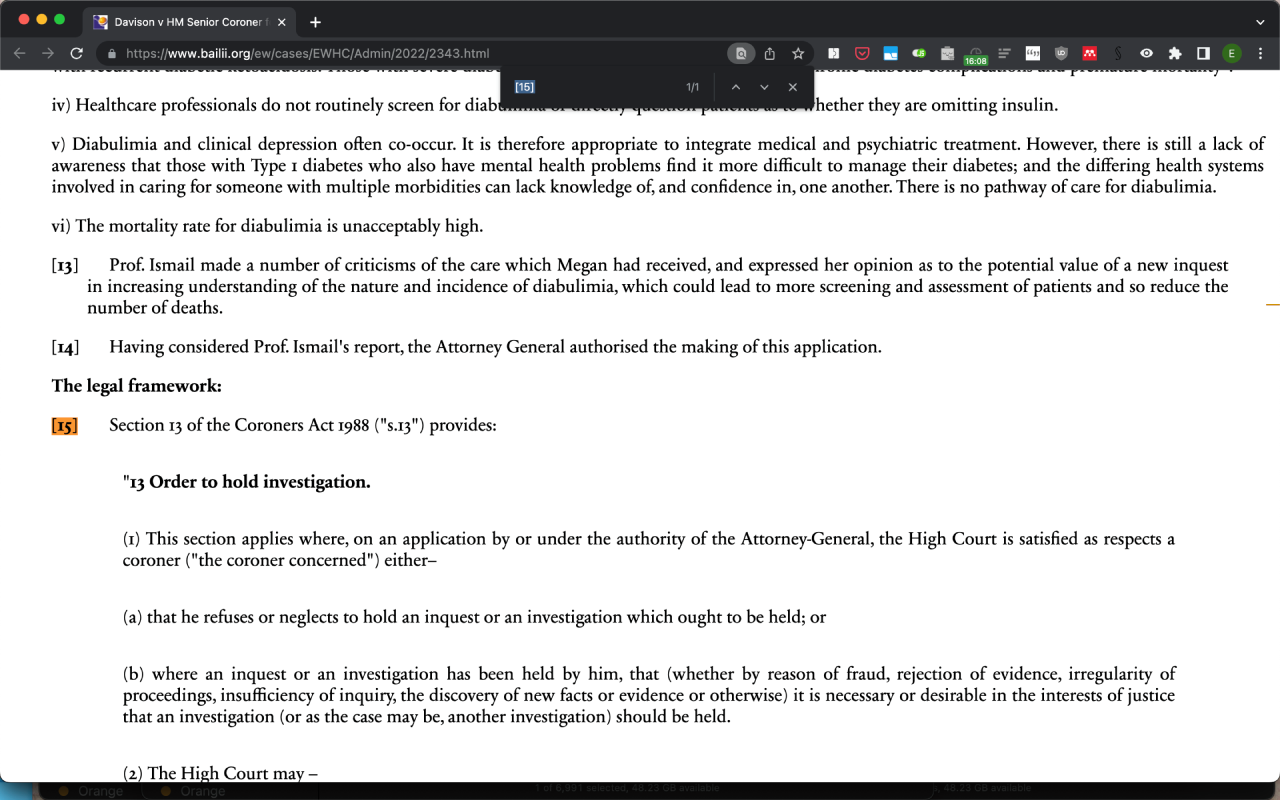Screen dimensions: 1280x800
Task: Click the find-in-page toolbar icon
Action: click(x=741, y=53)
